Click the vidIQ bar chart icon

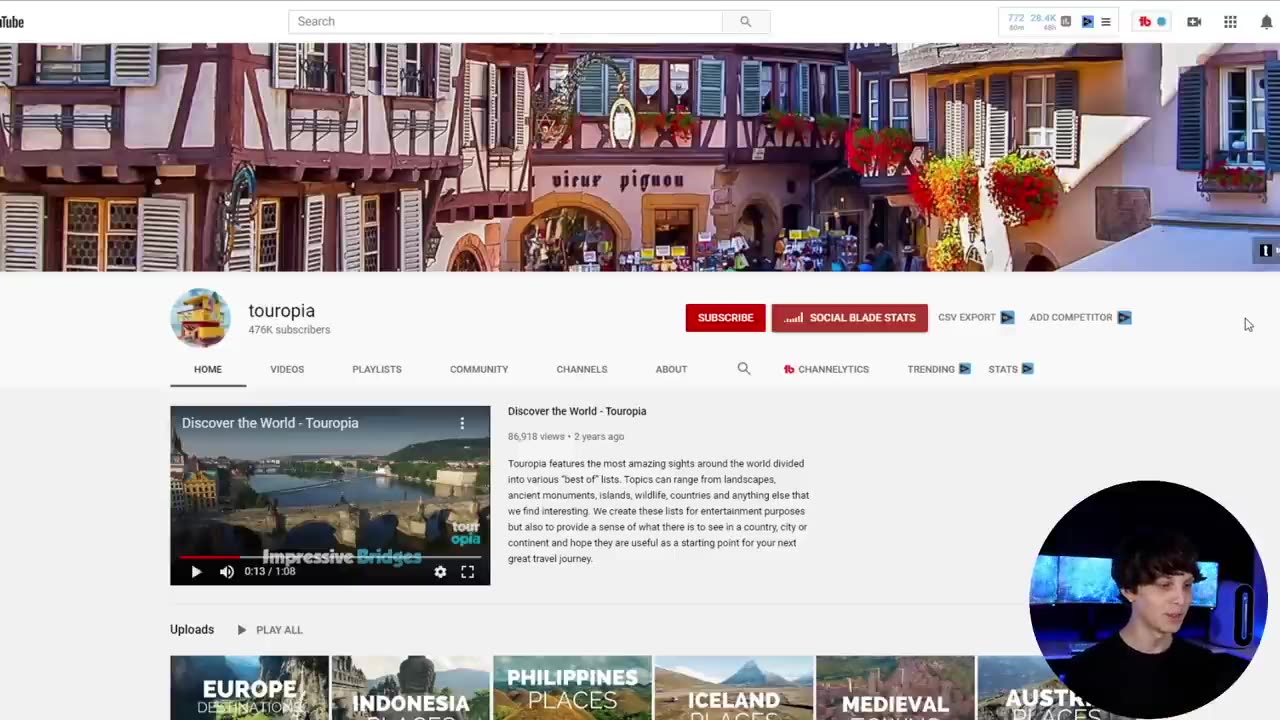1066,21
